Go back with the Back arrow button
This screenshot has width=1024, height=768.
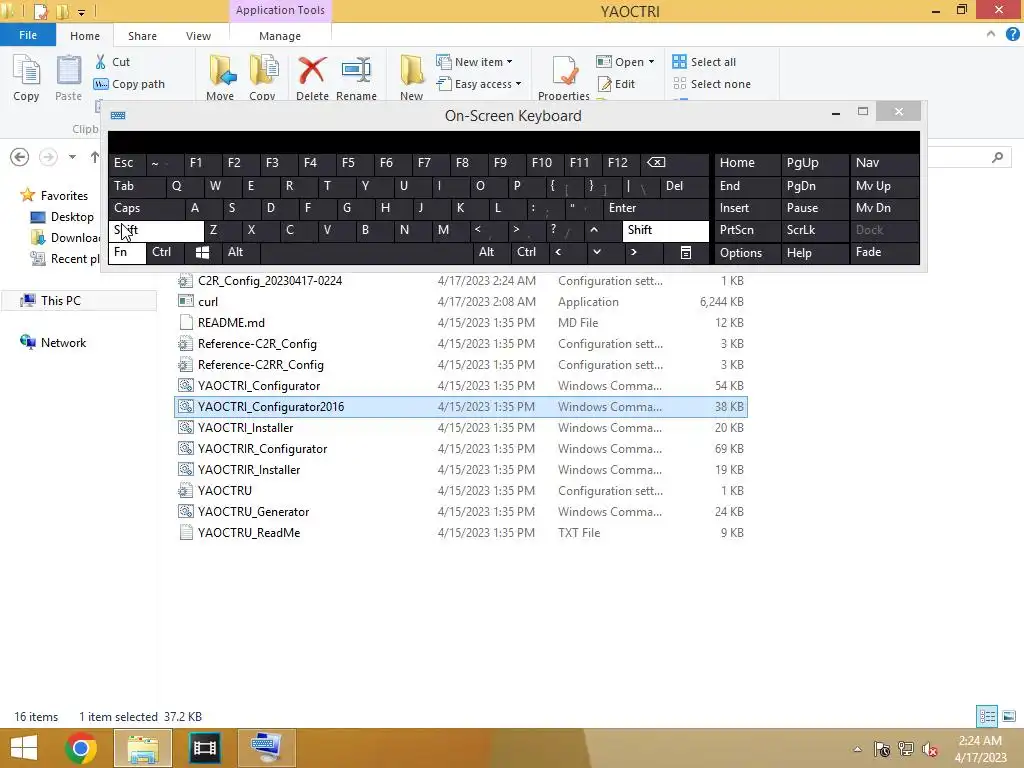pos(20,157)
